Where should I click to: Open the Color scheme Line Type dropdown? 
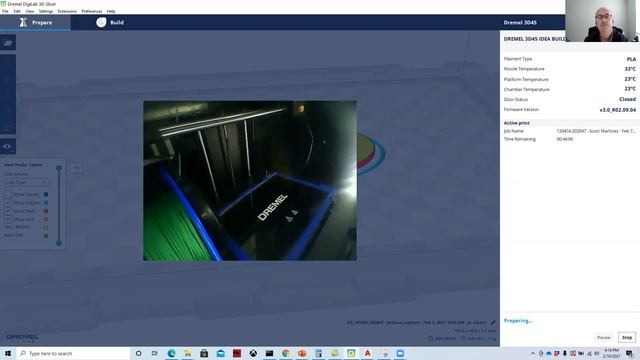tap(25, 182)
